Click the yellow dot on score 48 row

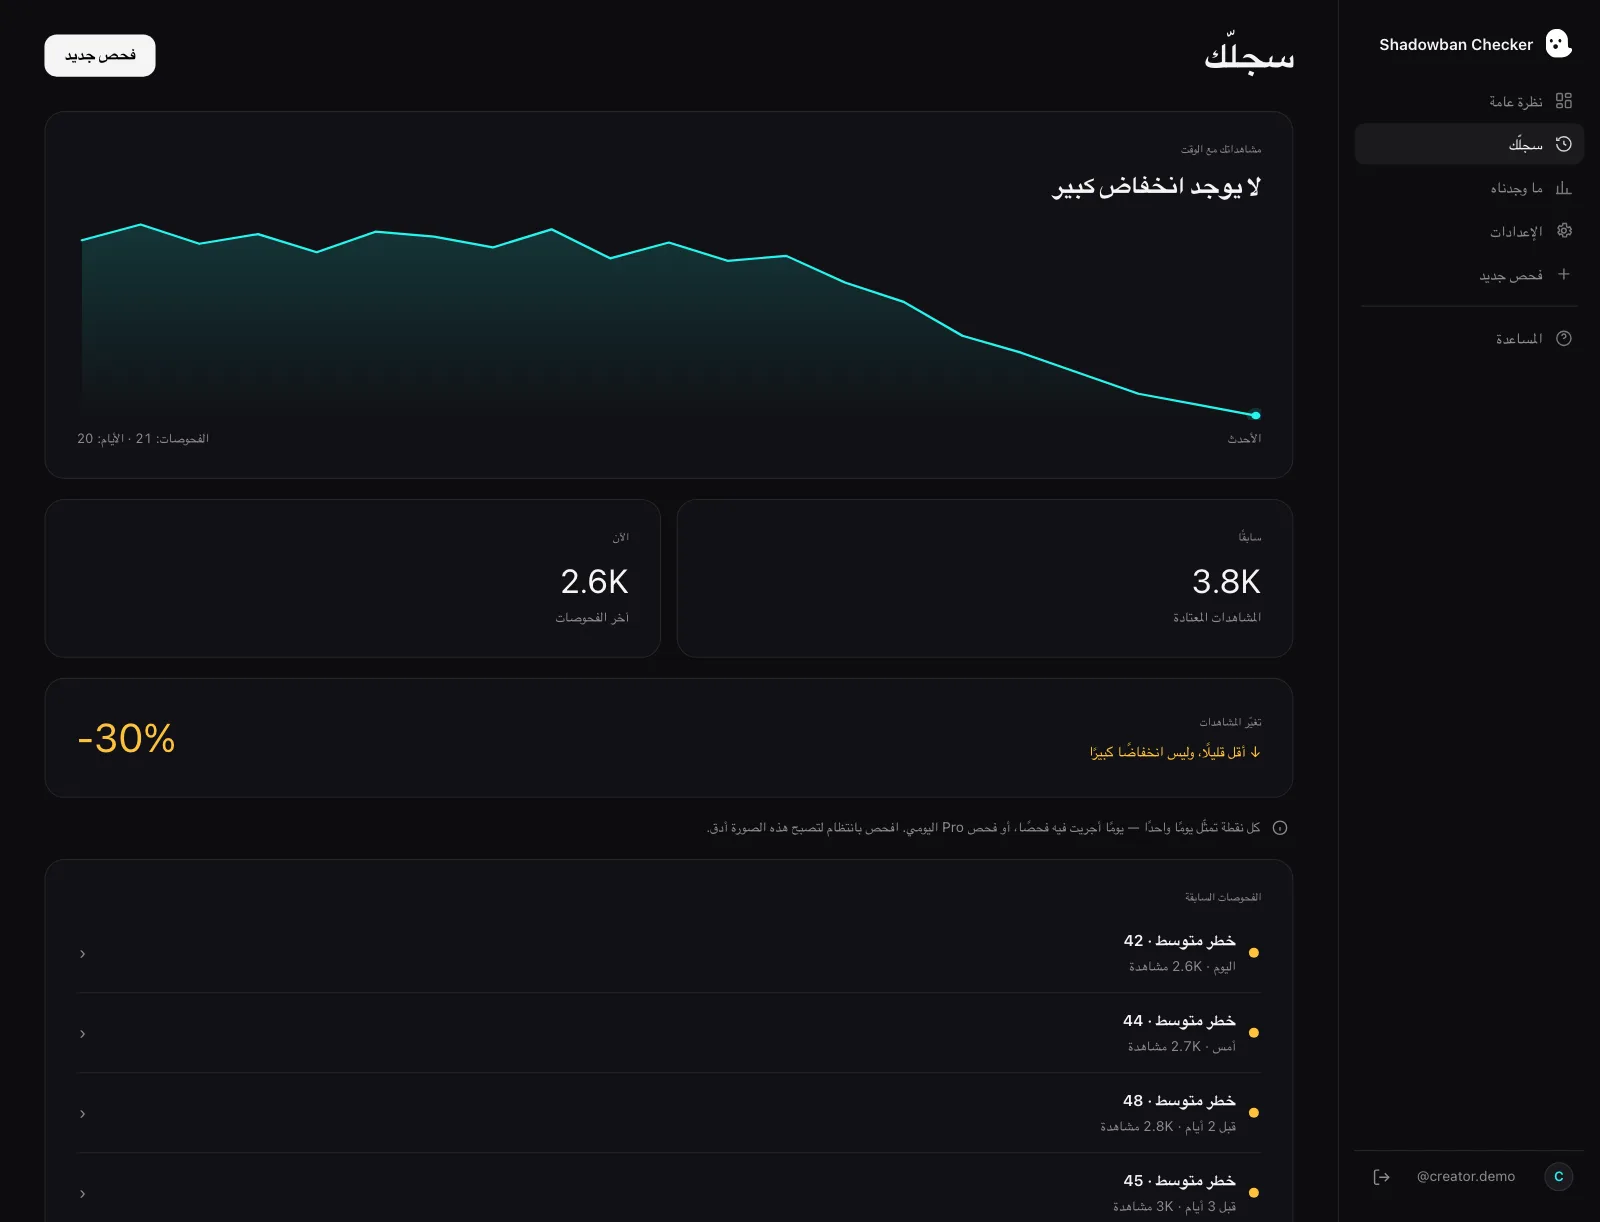(x=1254, y=1113)
